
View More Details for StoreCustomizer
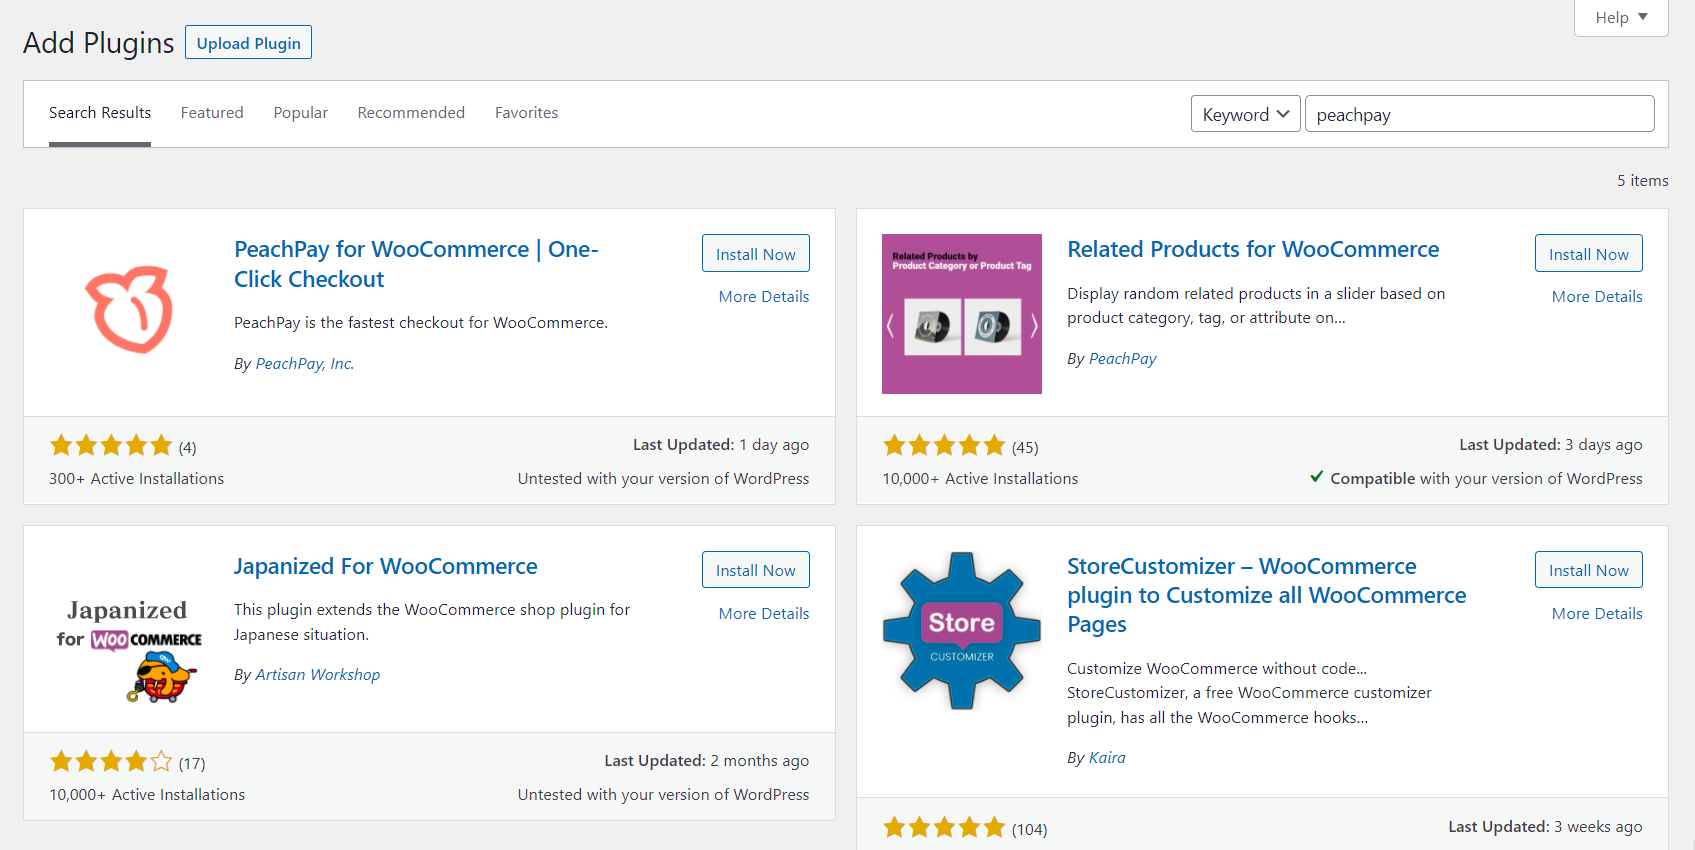(x=1597, y=614)
